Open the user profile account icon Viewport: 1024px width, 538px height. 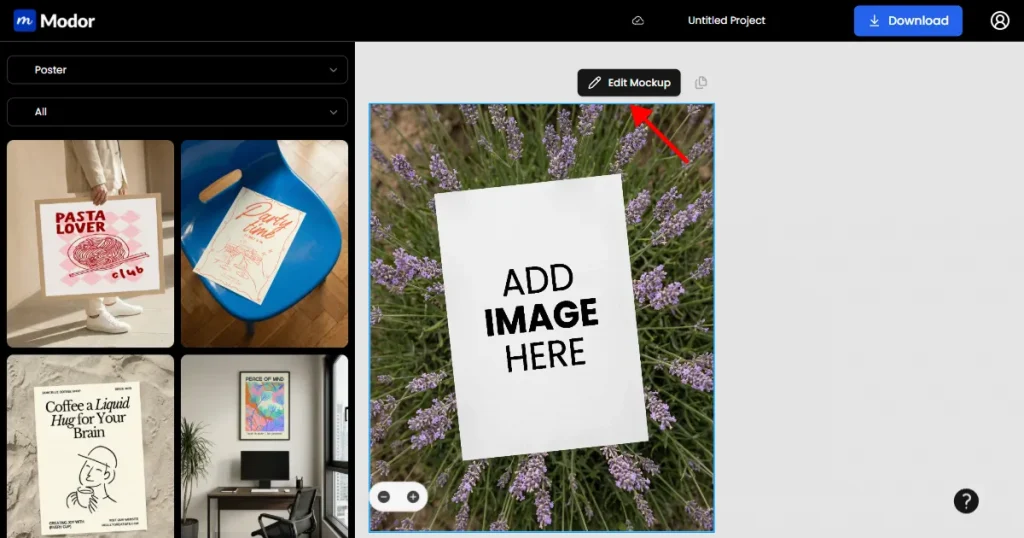pyautogui.click(x=1000, y=21)
